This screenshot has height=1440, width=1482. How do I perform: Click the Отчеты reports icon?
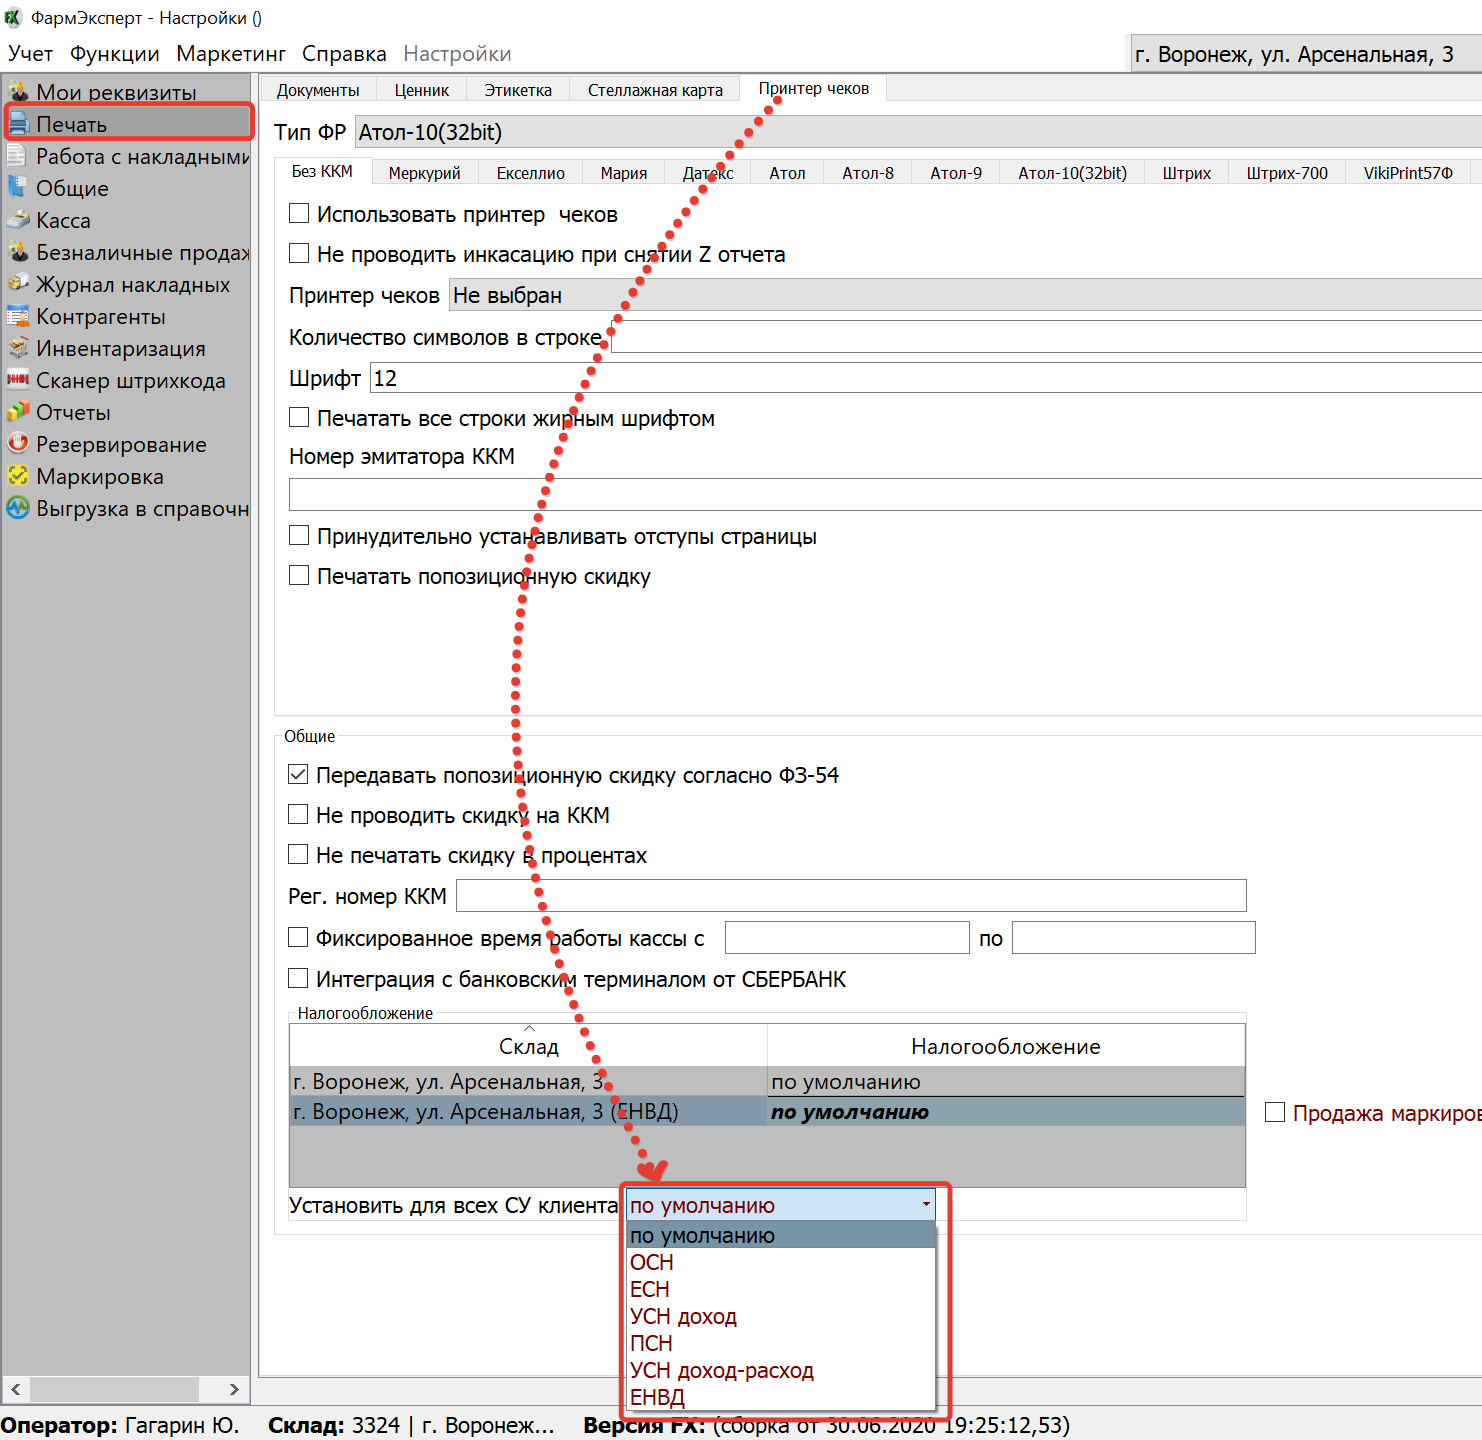pos(18,412)
